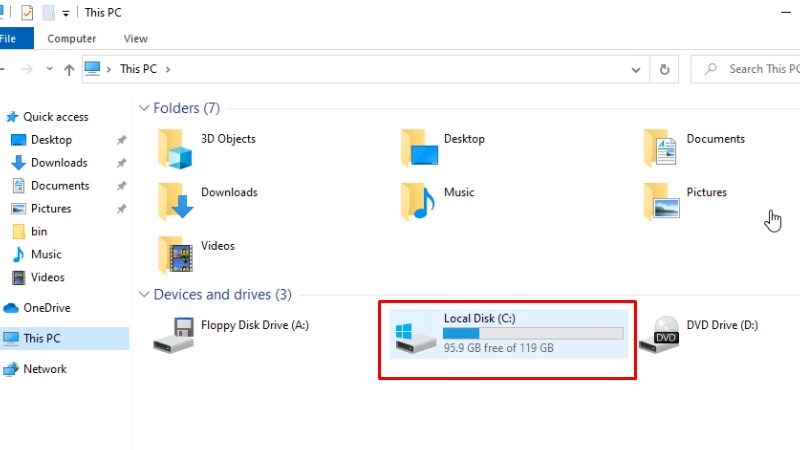Open the View ribbon tab
This screenshot has height=450, width=800.
click(x=135, y=39)
